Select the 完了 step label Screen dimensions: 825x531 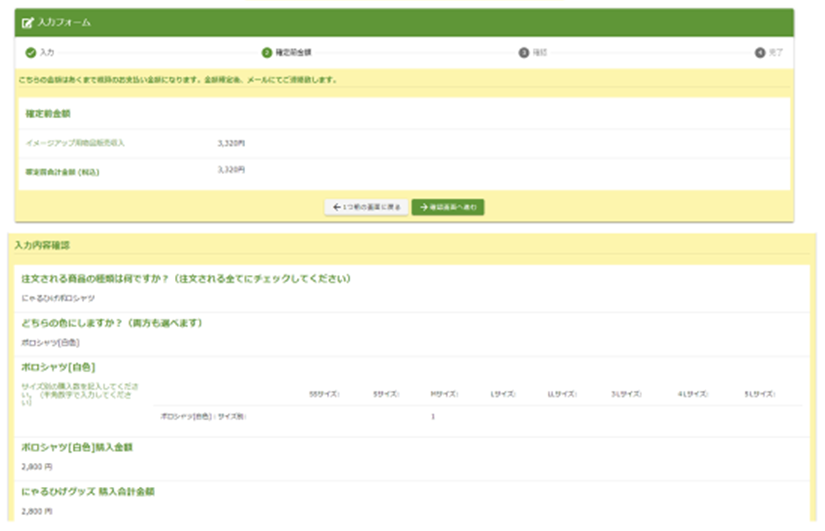[x=776, y=53]
